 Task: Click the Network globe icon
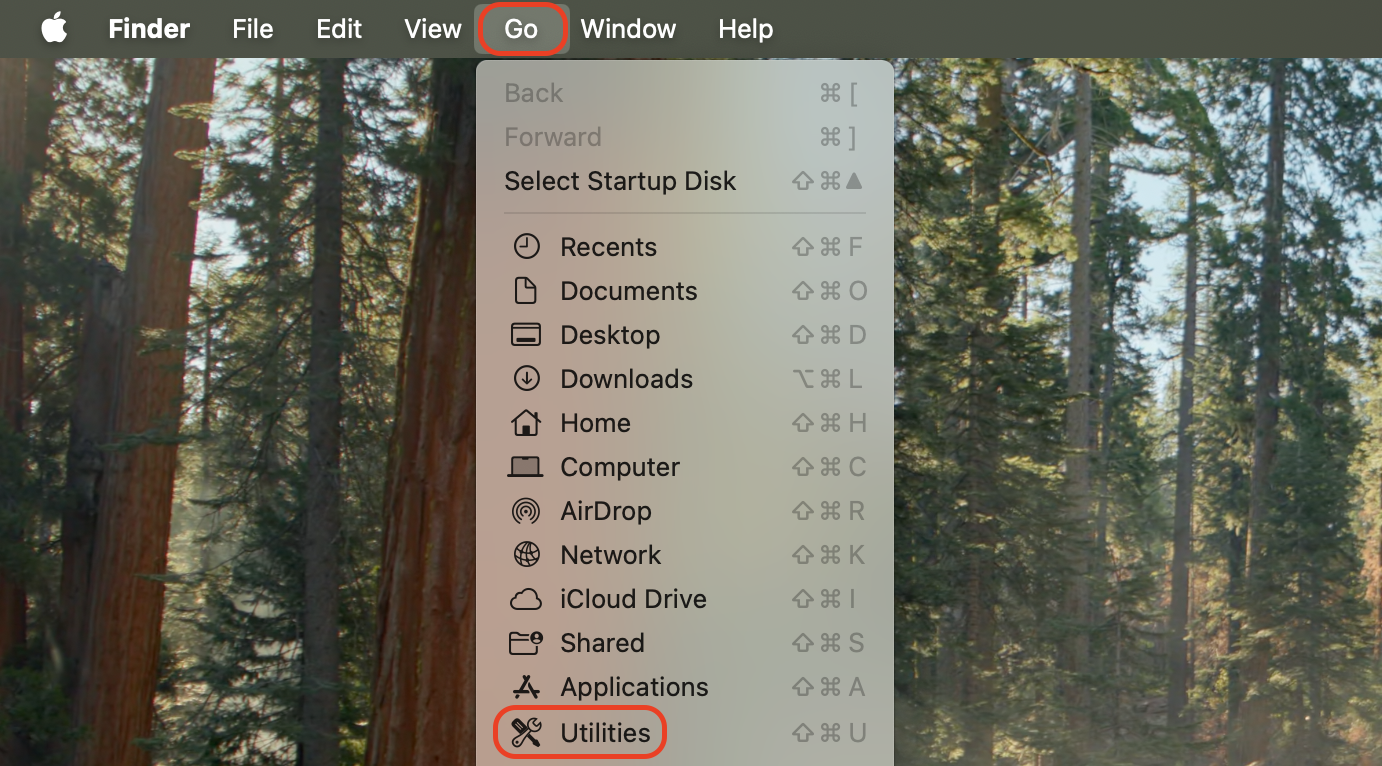[x=525, y=554]
